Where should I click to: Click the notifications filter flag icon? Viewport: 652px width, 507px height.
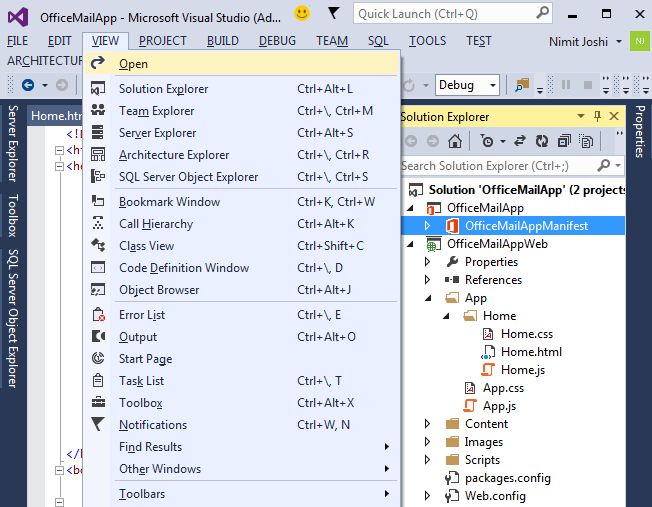coord(335,14)
